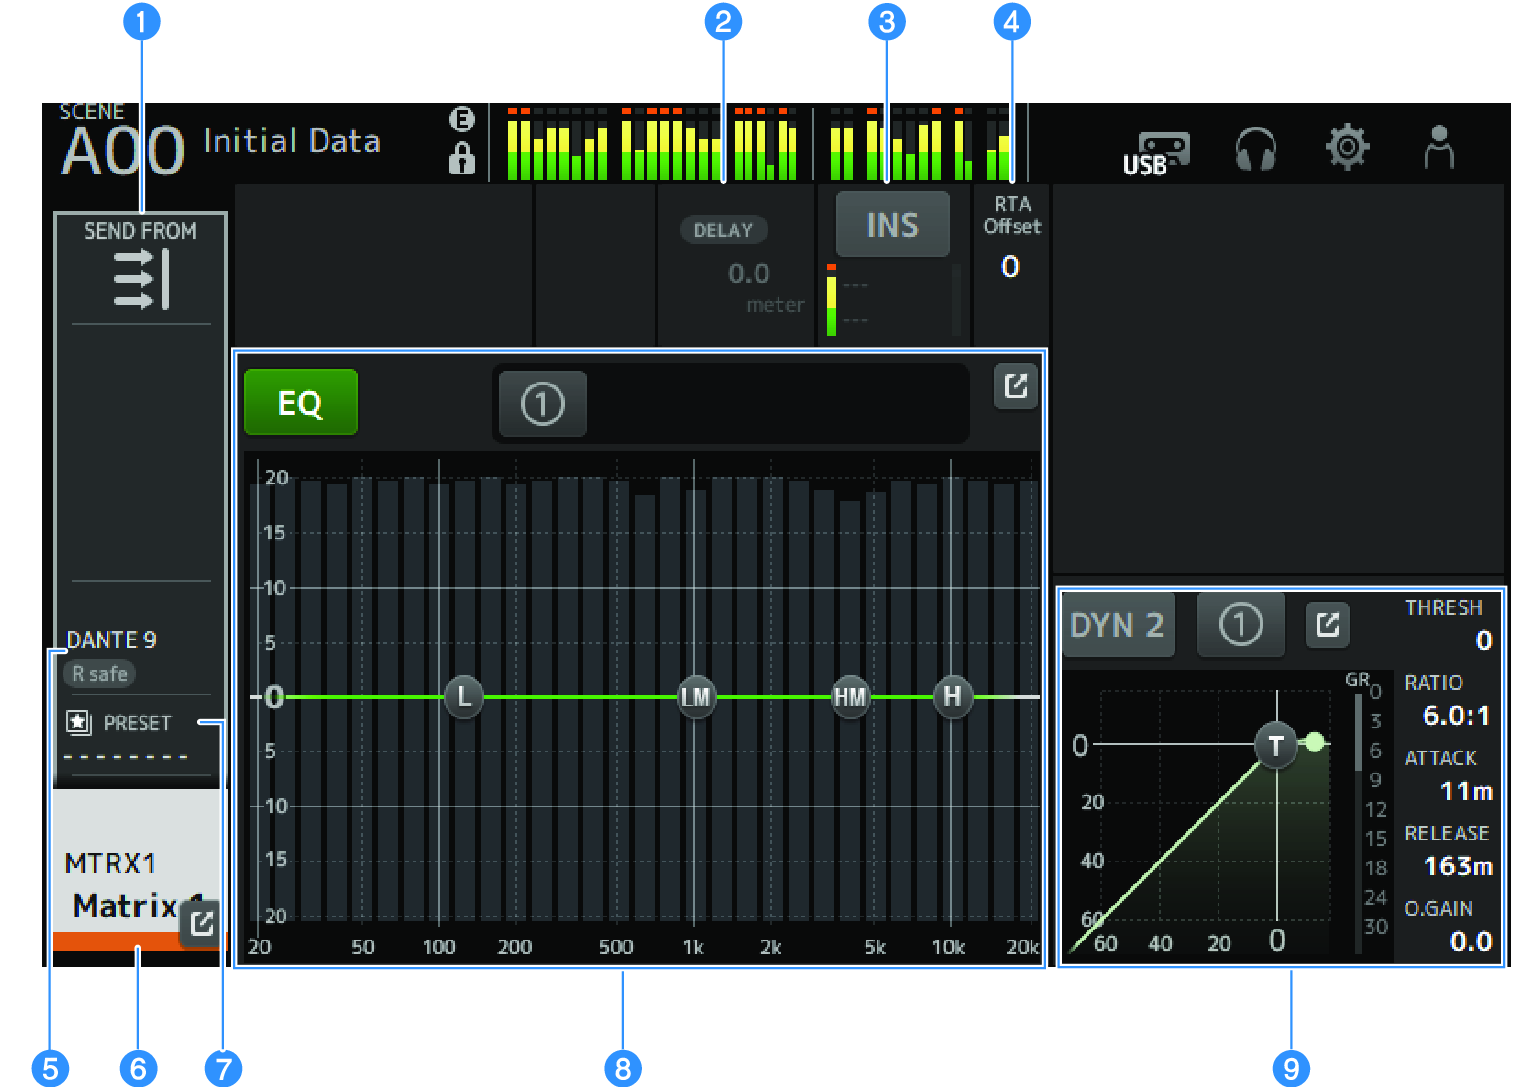The image size is (1524, 1087).
Task: Select the LM band handle on EQ
Action: (695, 696)
